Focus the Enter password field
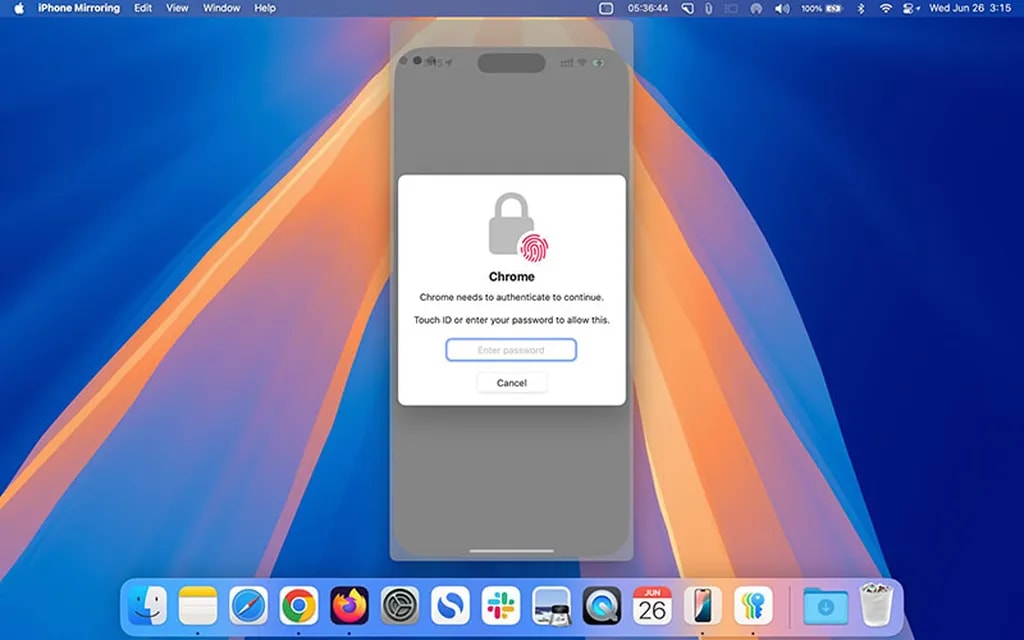The height and width of the screenshot is (640, 1024). point(511,350)
